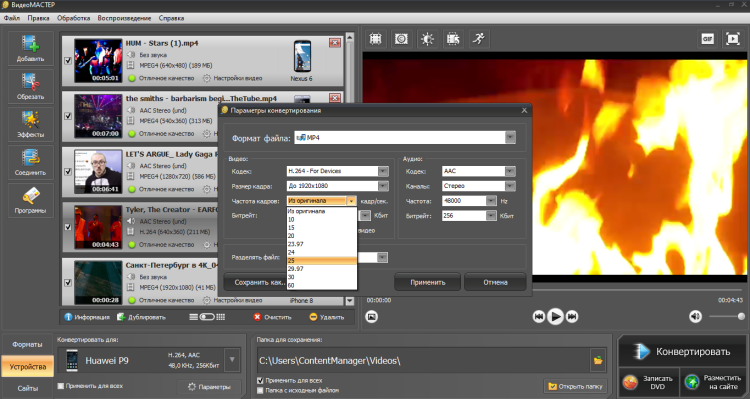The image size is (750, 399).
Task: Open brightness adjustment icon above preview
Action: click(427, 39)
